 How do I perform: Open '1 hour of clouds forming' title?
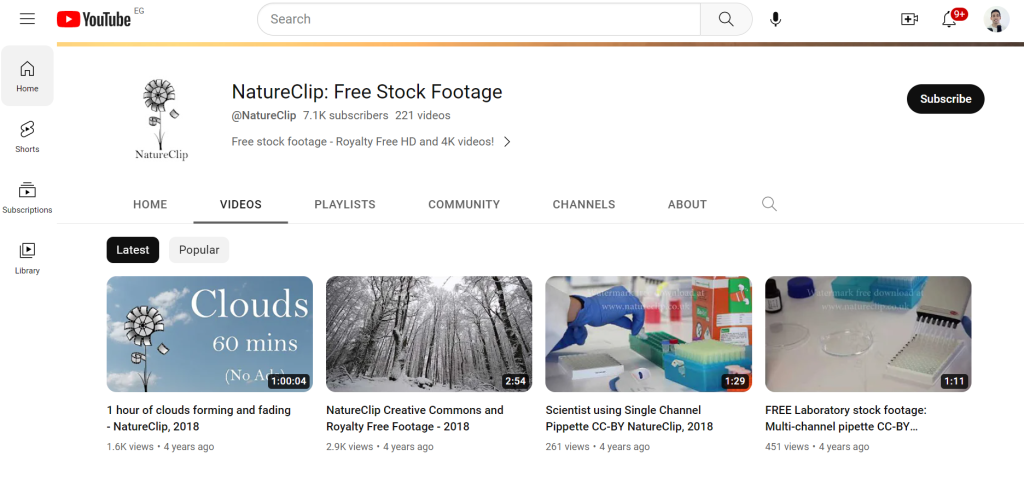(x=199, y=418)
